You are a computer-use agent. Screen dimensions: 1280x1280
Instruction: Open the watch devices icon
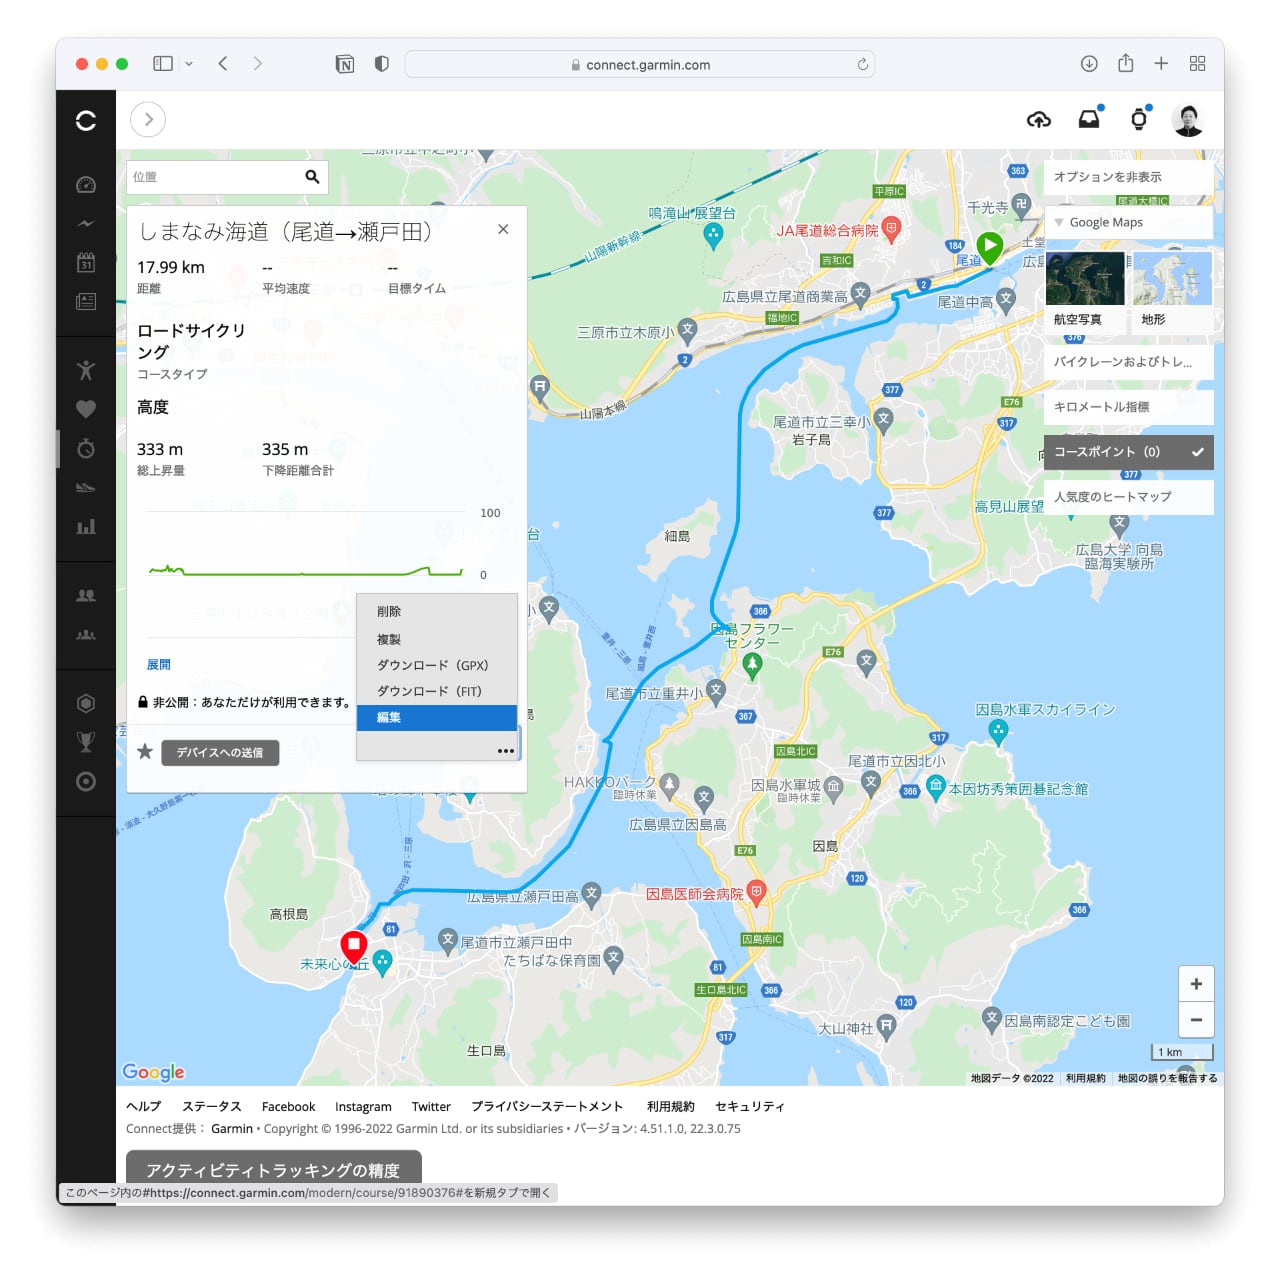pos(1139,120)
